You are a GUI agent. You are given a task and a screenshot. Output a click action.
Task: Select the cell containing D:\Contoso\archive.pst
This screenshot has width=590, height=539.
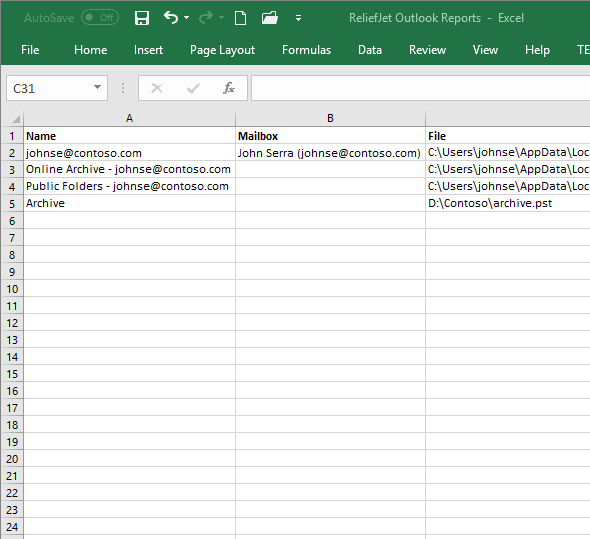(x=508, y=203)
